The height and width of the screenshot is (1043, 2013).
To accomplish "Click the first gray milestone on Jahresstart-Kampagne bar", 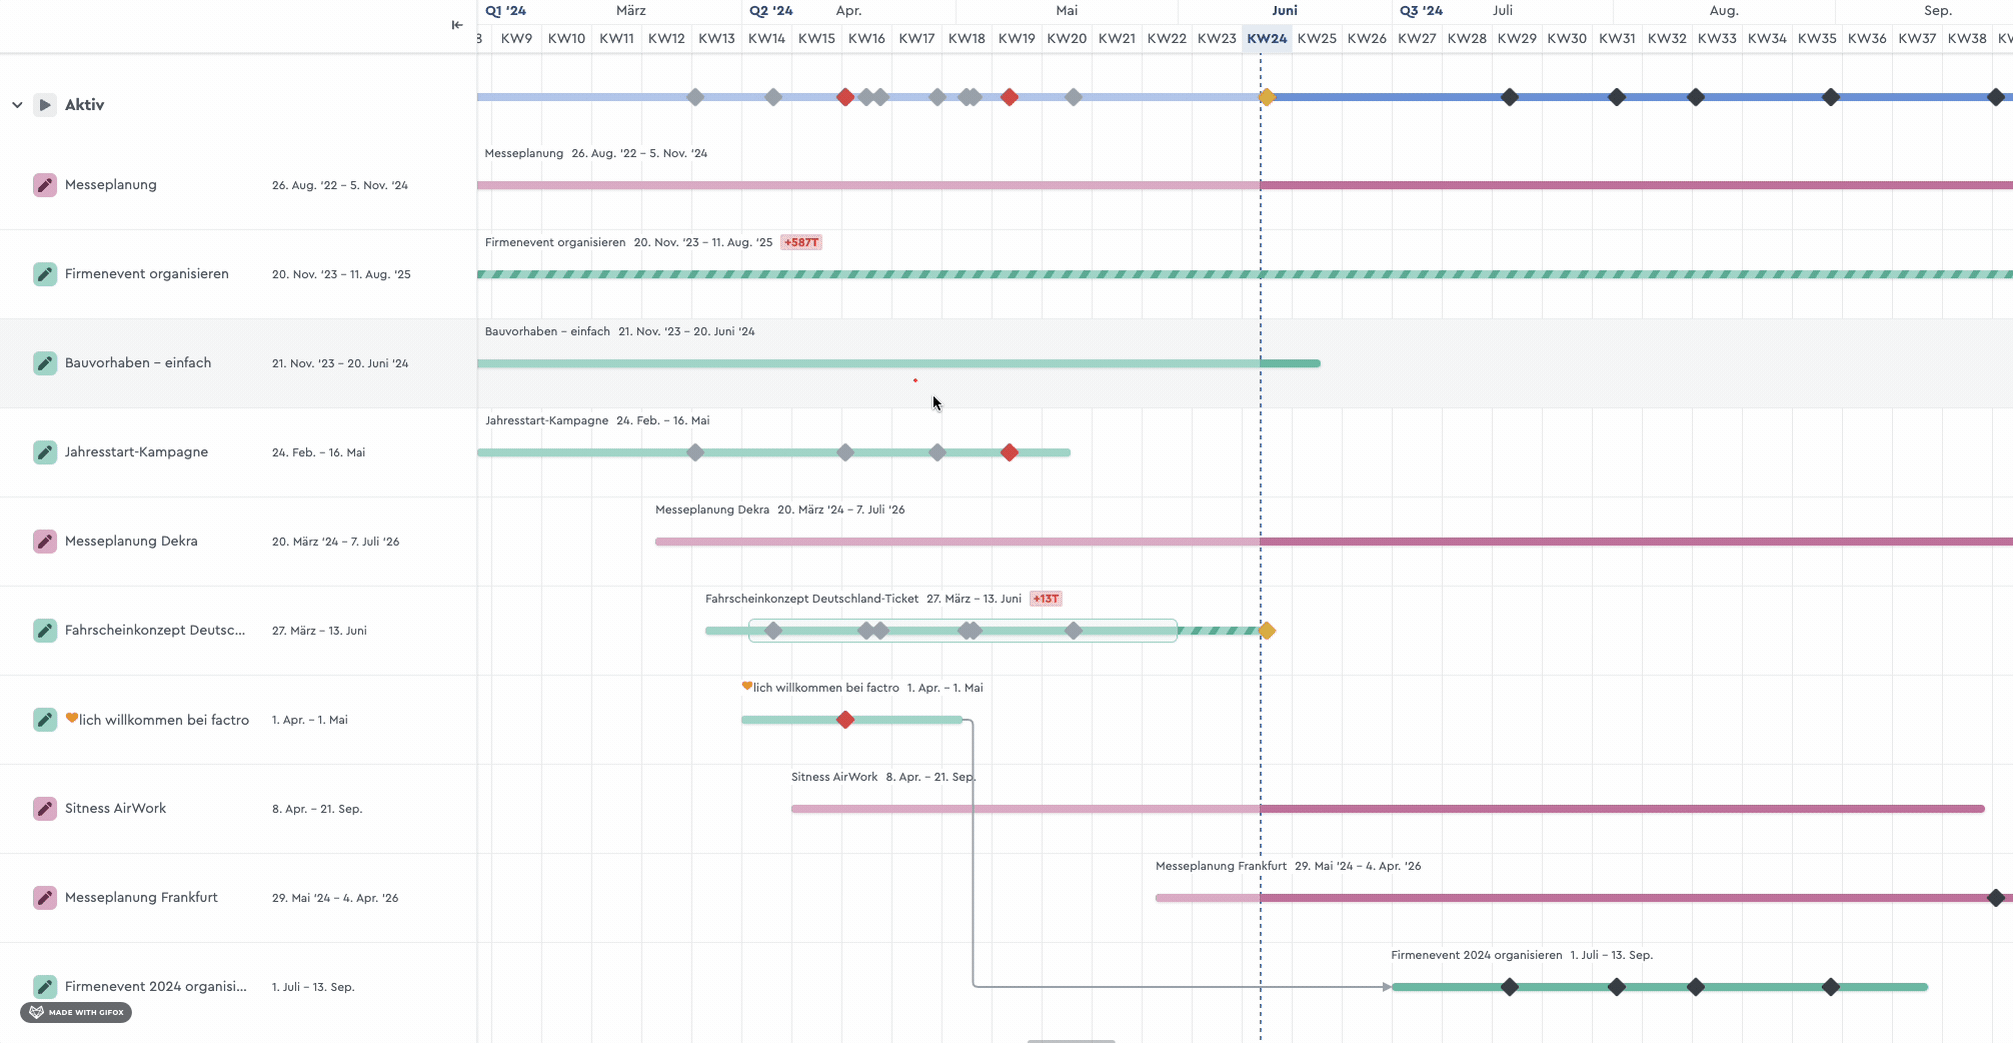I will [695, 453].
